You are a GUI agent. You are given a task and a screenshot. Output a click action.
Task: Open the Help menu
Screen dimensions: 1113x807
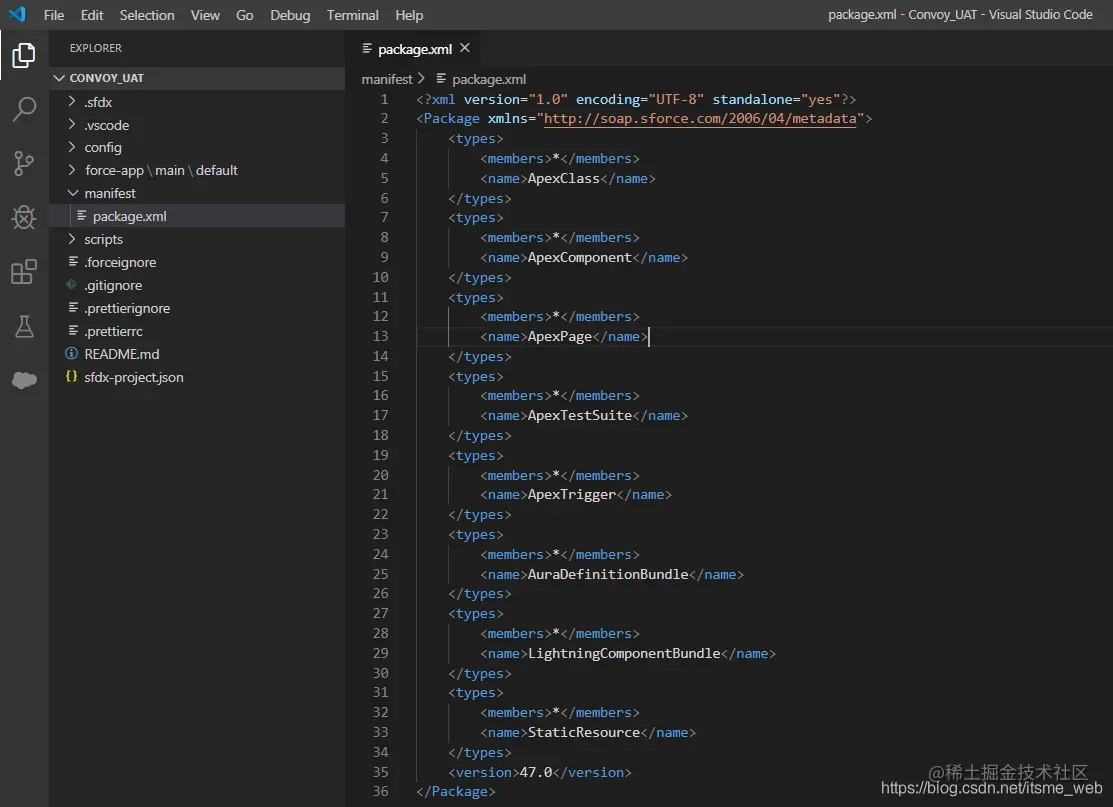(410, 15)
